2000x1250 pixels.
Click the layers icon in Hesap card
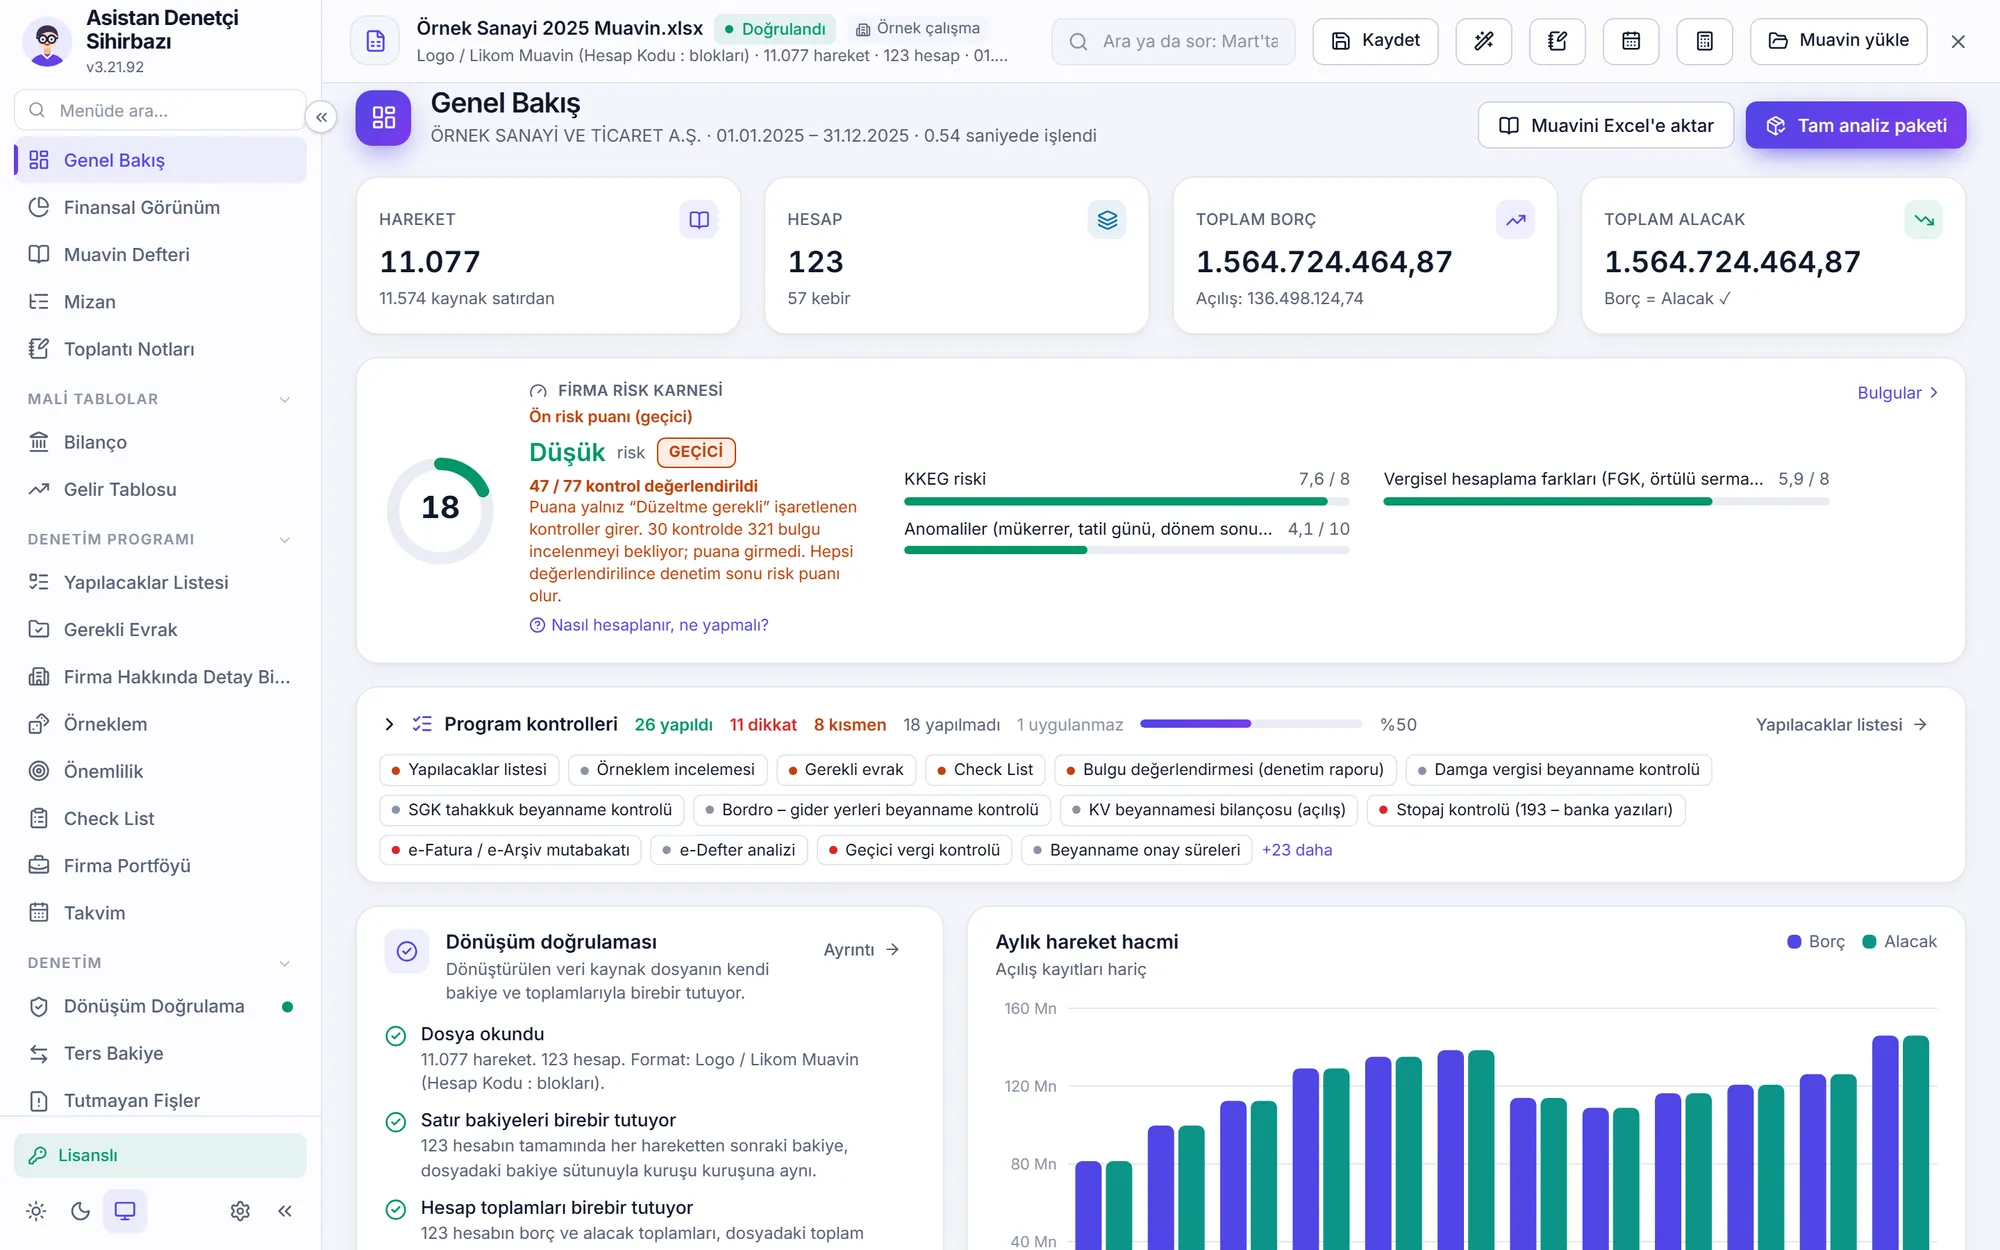click(1107, 219)
